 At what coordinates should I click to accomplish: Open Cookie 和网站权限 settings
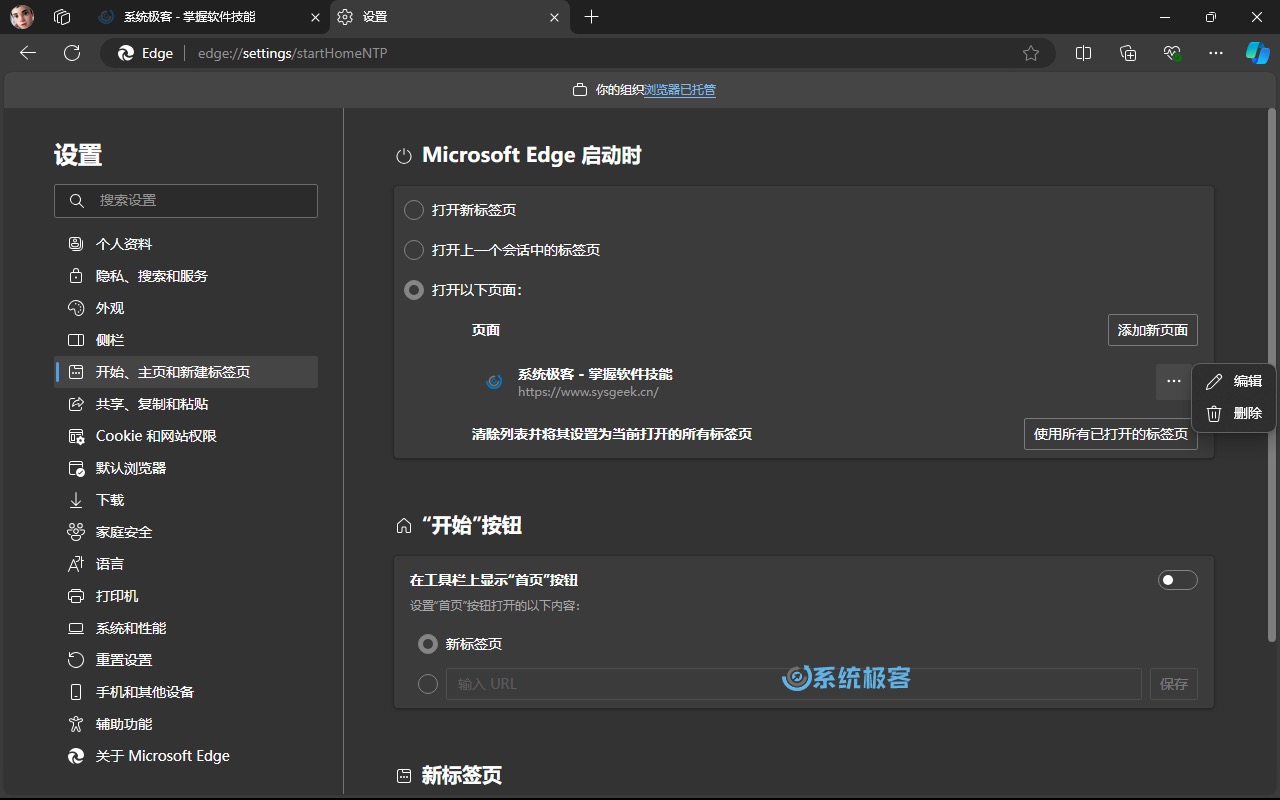pyautogui.click(x=186, y=436)
